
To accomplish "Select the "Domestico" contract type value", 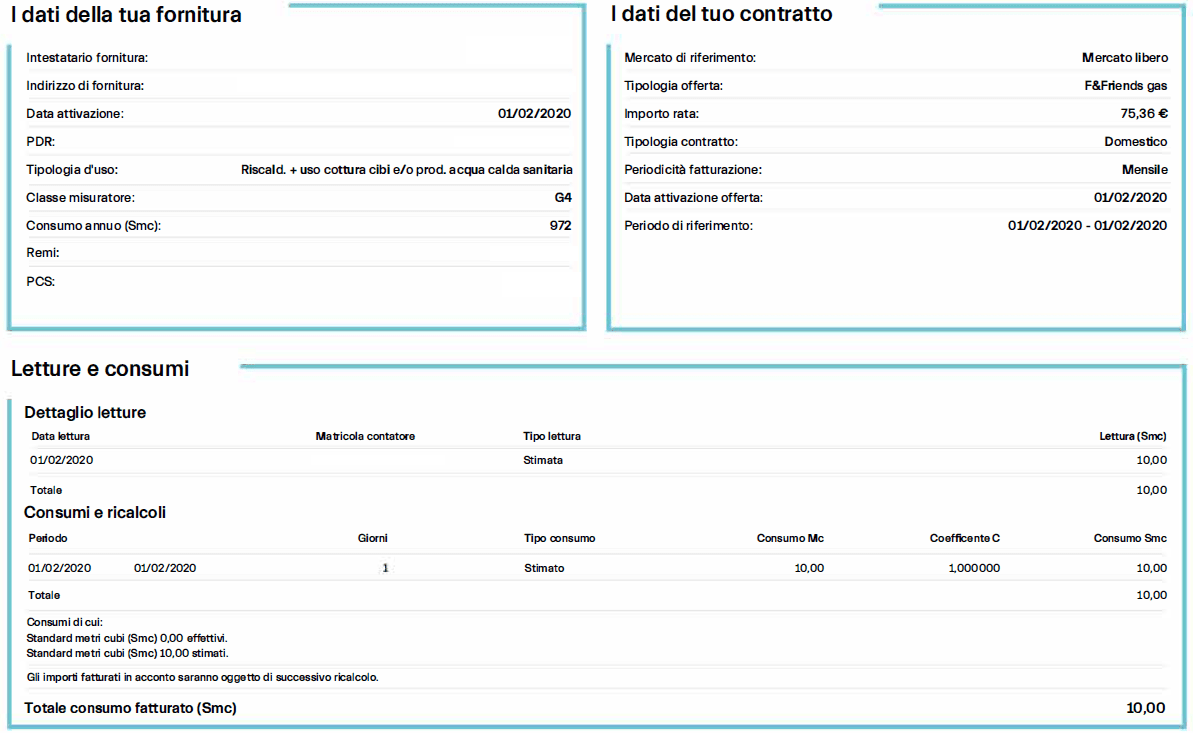I will pyautogui.click(x=1135, y=142).
